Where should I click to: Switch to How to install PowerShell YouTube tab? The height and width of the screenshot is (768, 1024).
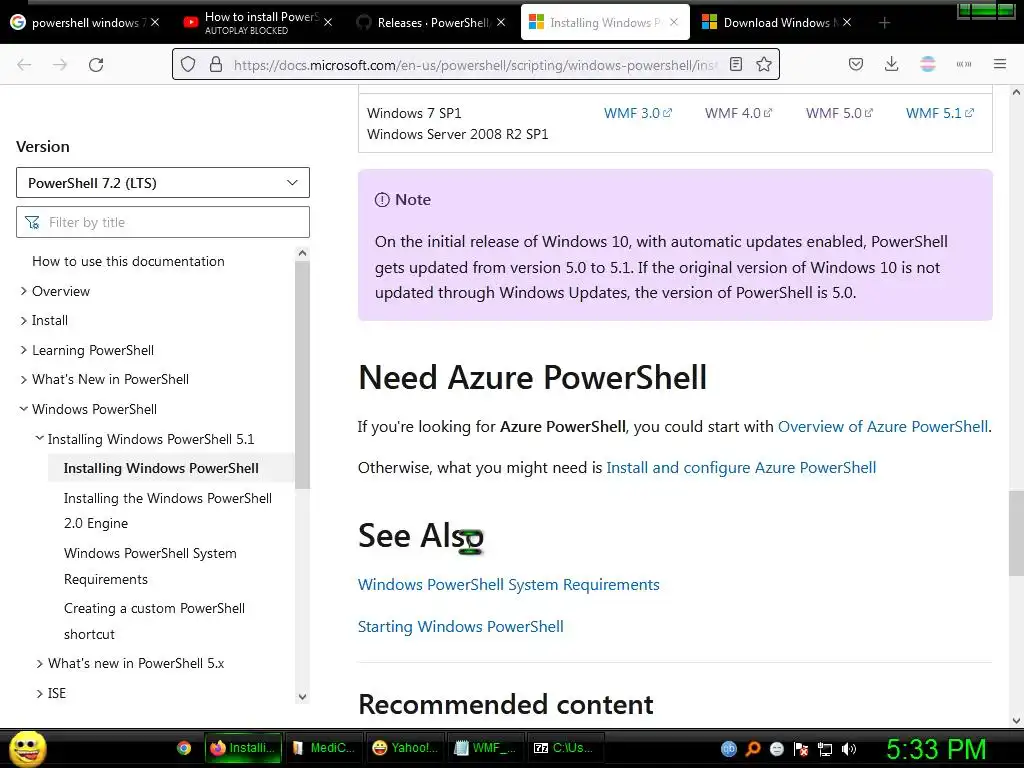point(257,22)
